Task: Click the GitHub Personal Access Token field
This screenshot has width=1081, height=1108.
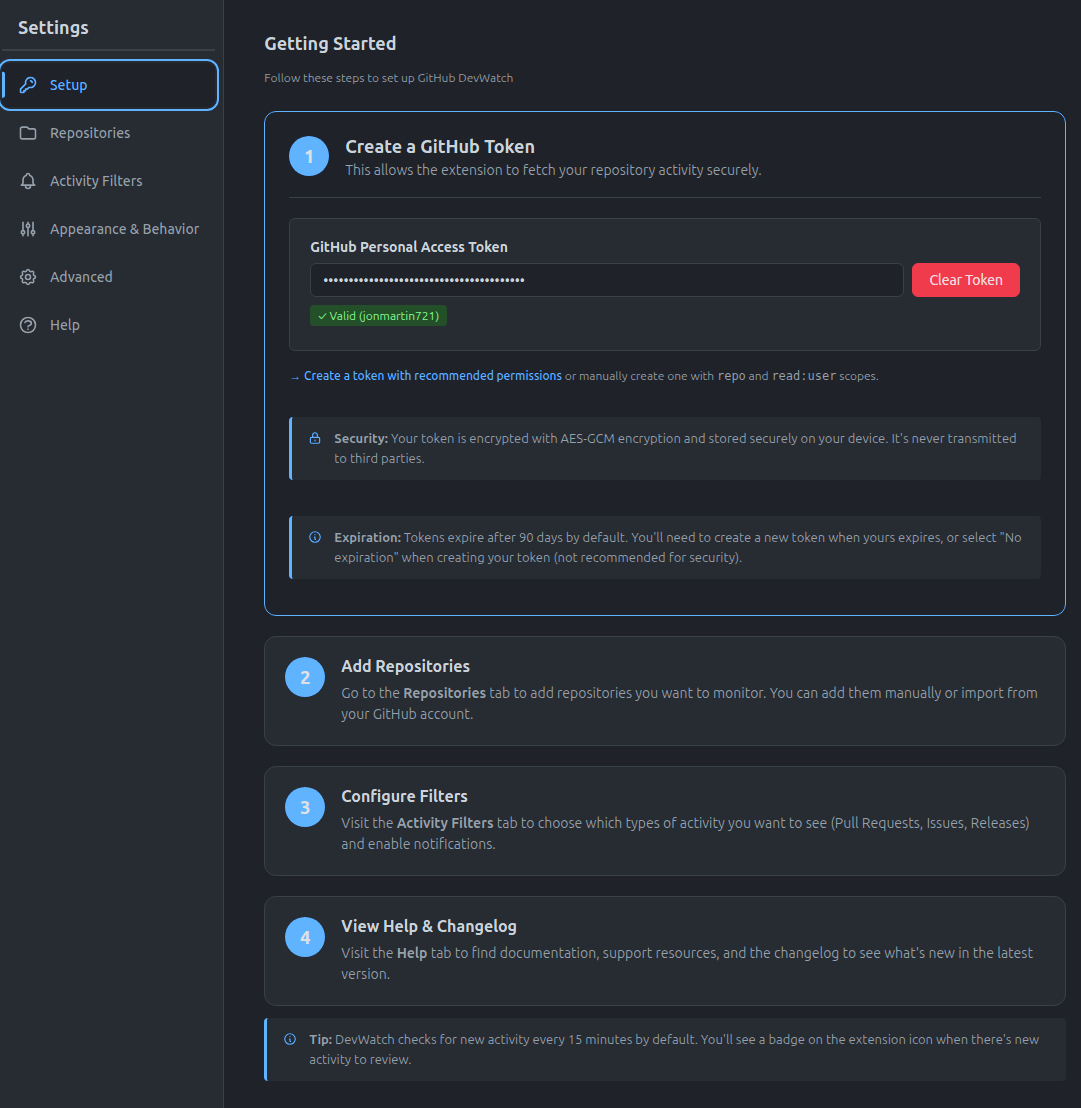Action: tap(606, 280)
